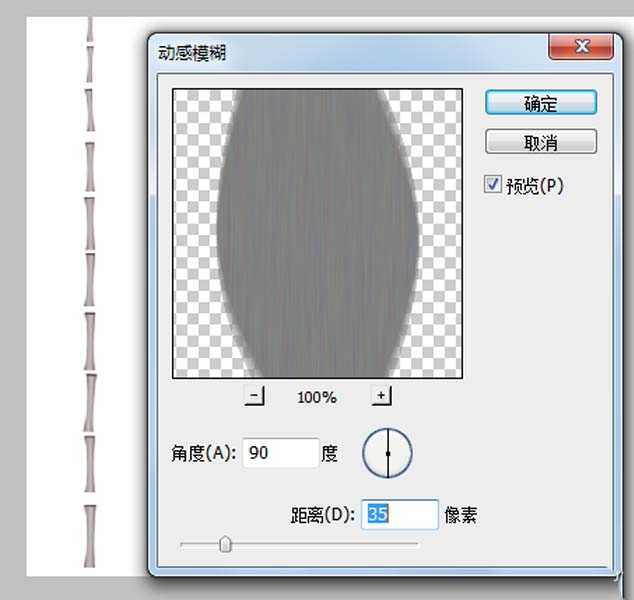Toggle the 预览(P) checkbox
This screenshot has height=600, width=634.
point(492,185)
